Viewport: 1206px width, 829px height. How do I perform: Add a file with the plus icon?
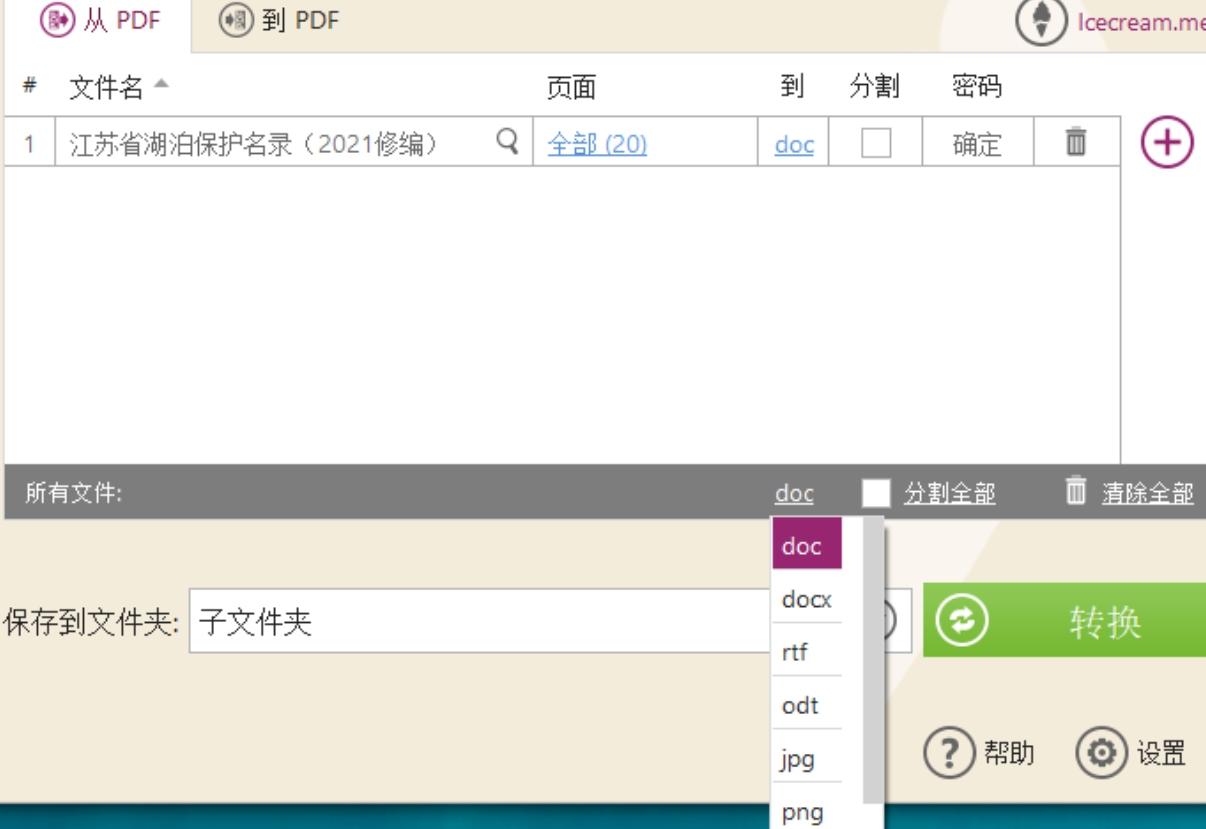coord(1166,142)
